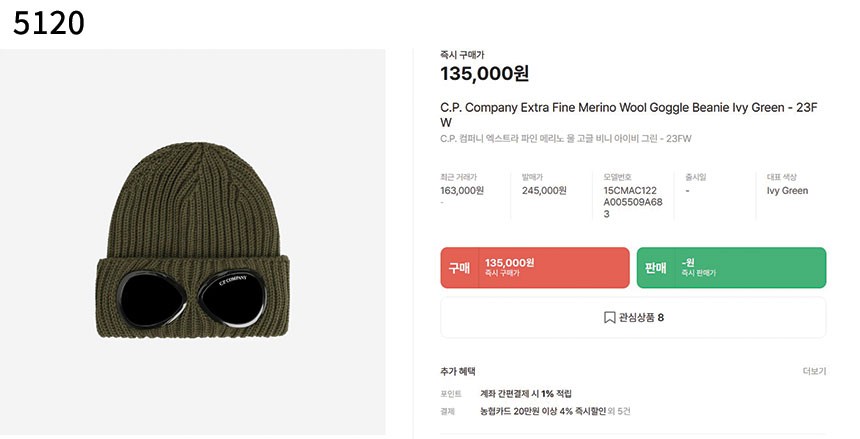This screenshot has height=439, width=860.
Task: Click the 135,000원 instant buy price heading
Action: [484, 74]
